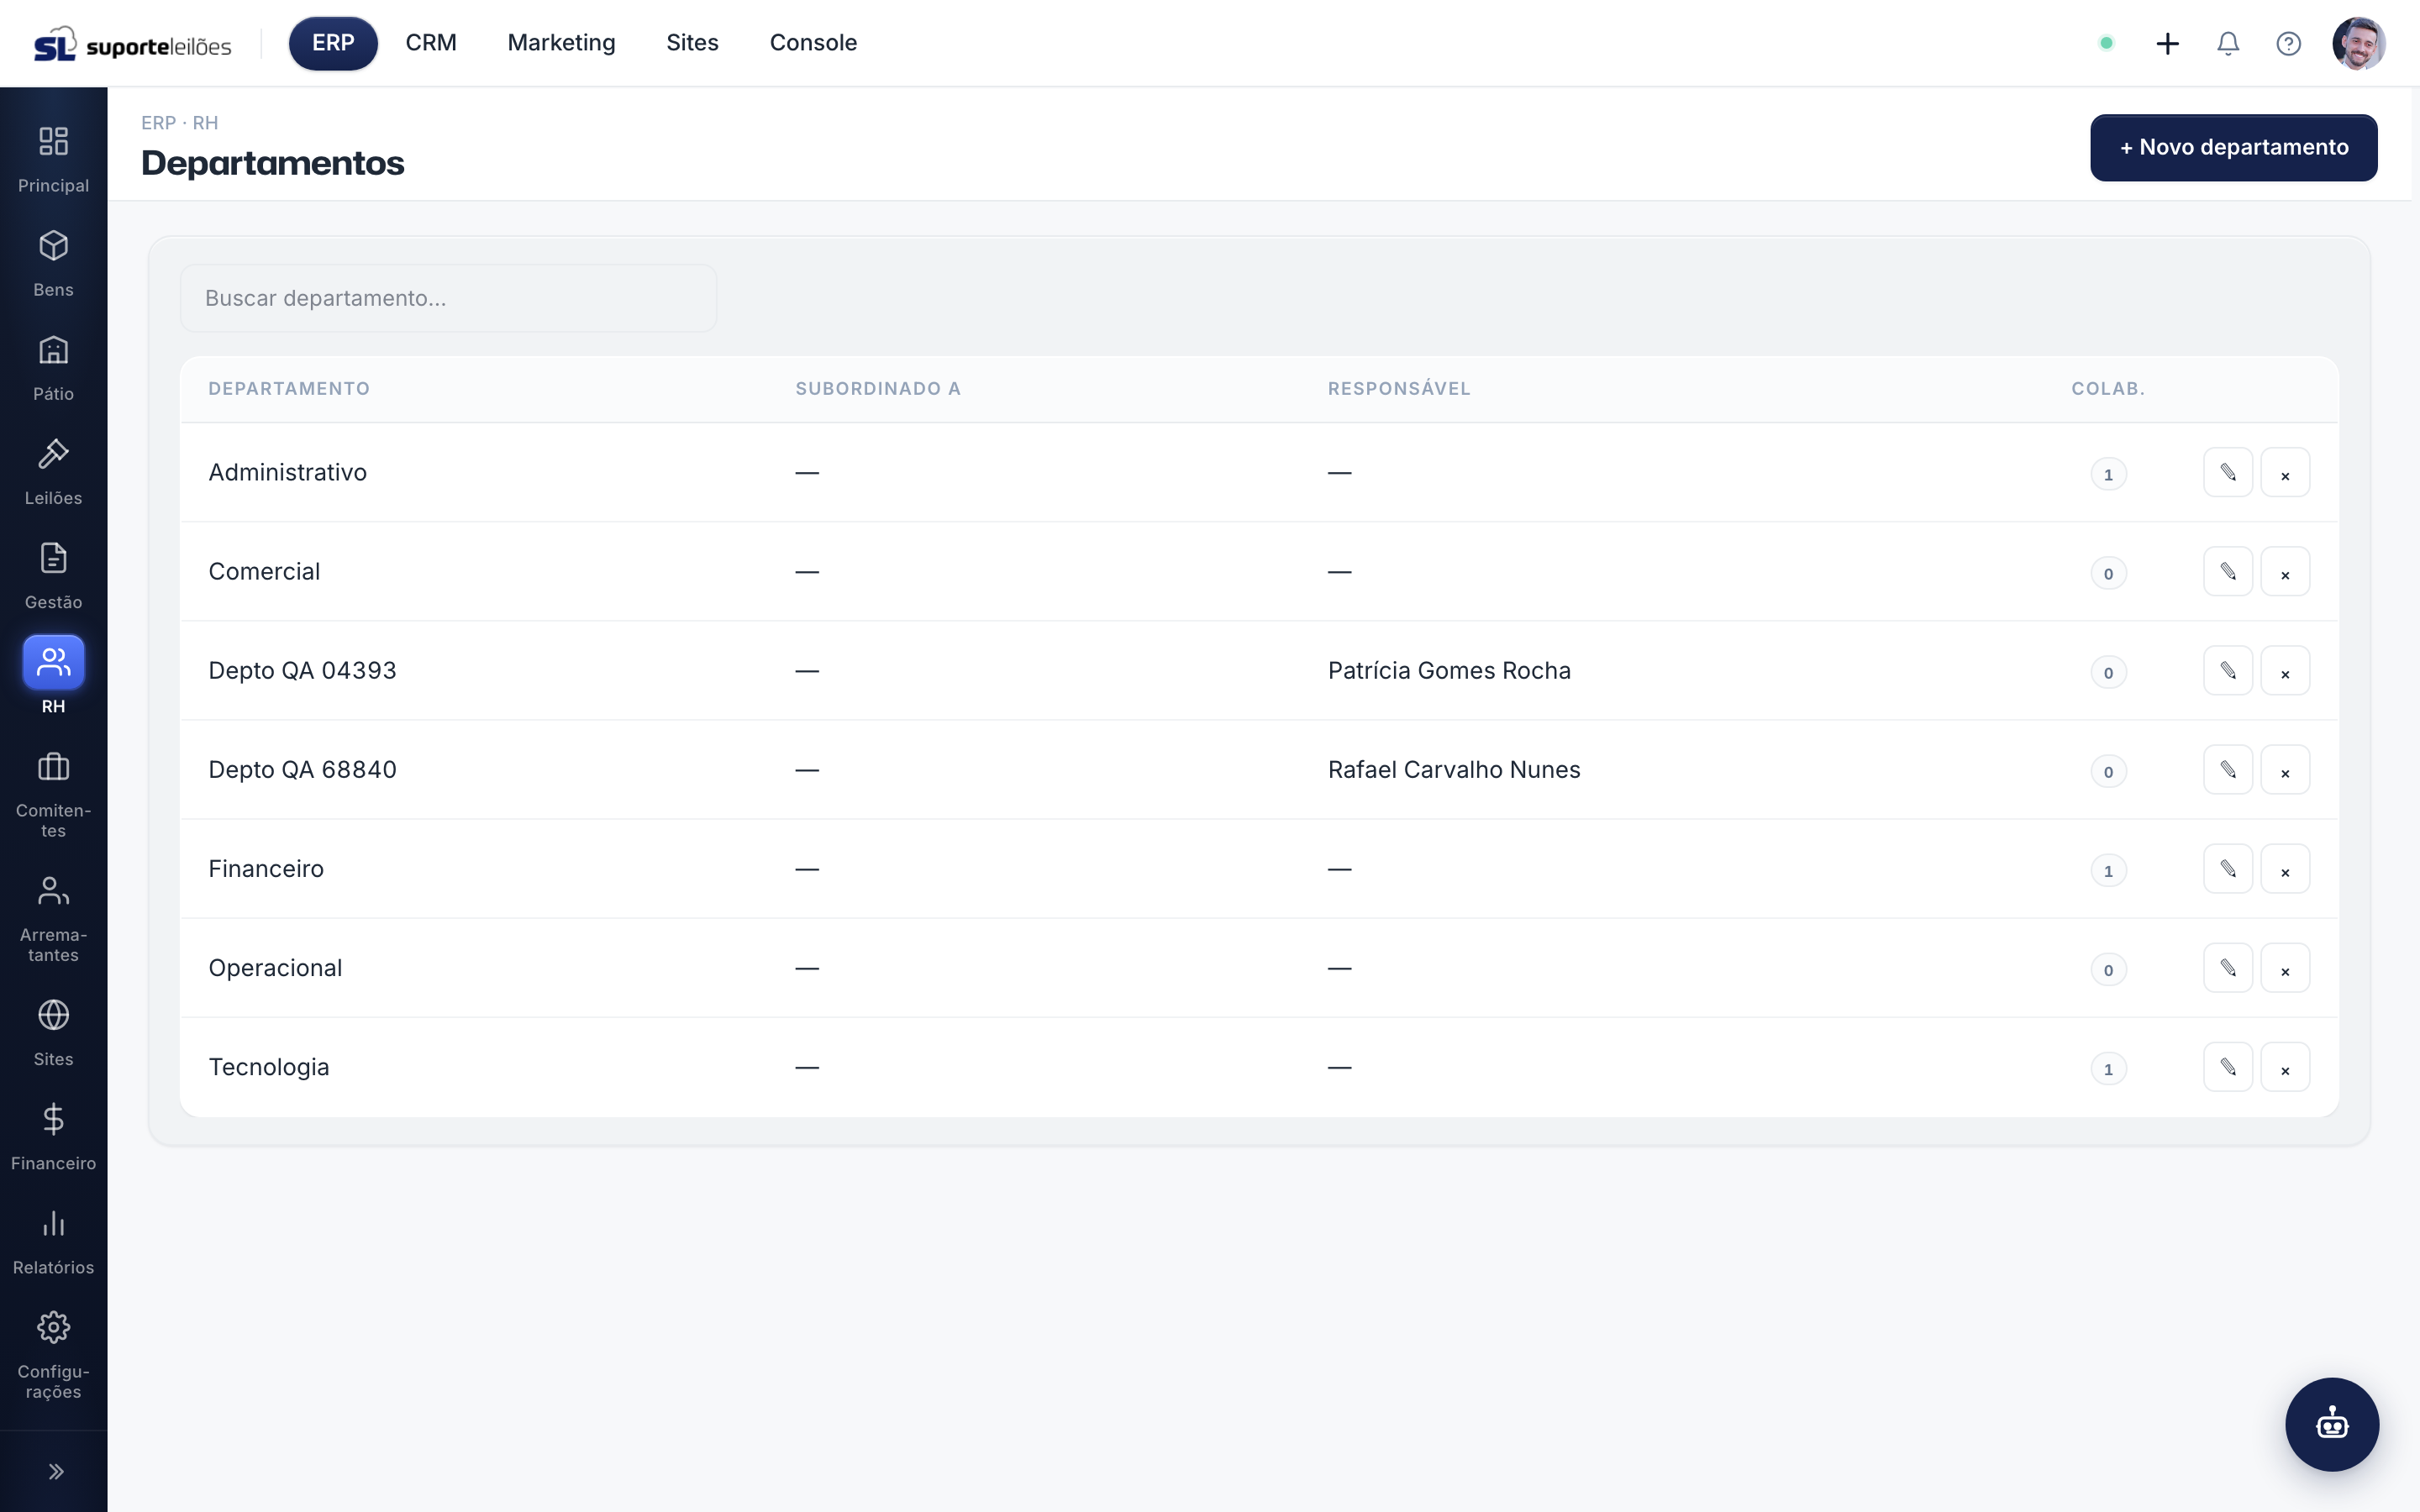Delete the Operacional department
The width and height of the screenshot is (2420, 1512).
point(2284,967)
